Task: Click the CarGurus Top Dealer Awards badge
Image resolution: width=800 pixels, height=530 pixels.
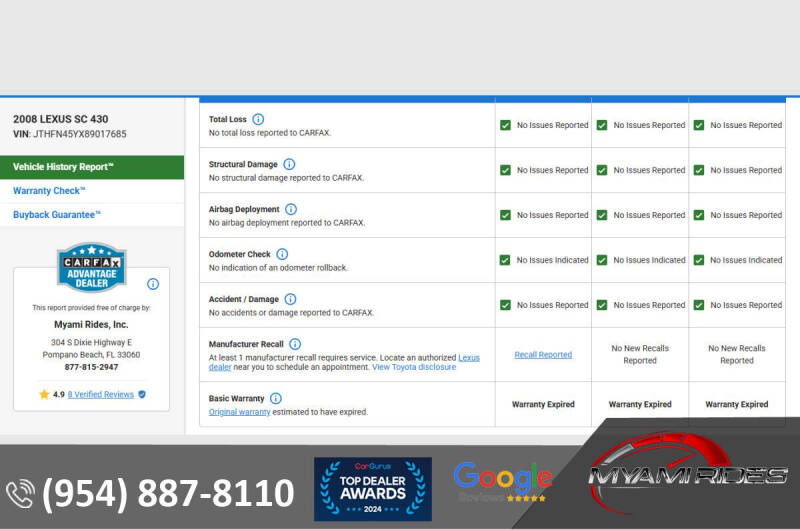Action: click(x=373, y=489)
